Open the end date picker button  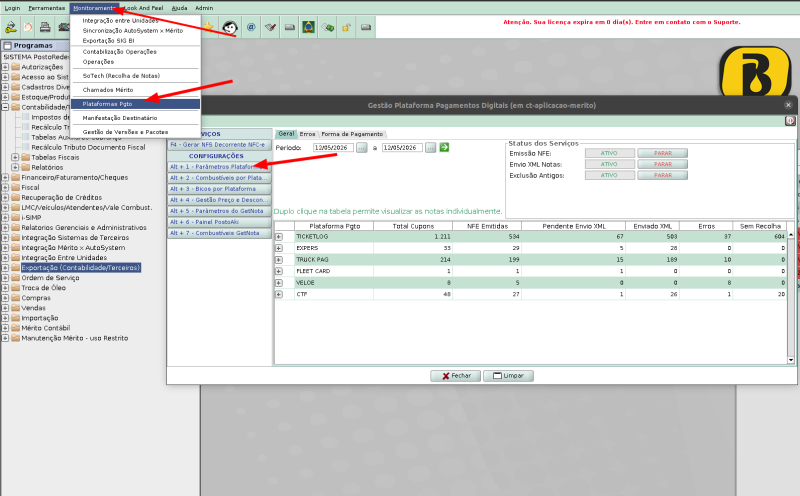click(431, 147)
